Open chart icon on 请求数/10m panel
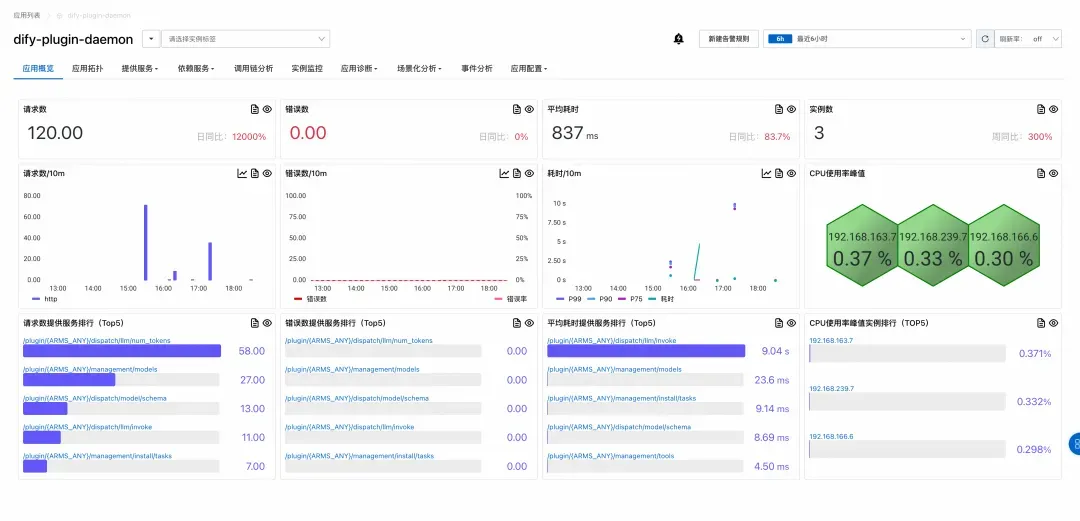 point(242,173)
